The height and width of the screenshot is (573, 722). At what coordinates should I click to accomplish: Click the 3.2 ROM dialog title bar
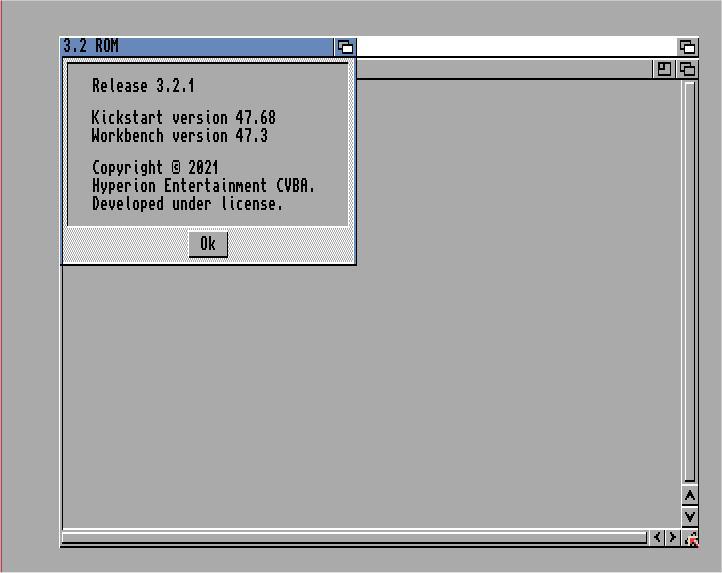(197, 47)
